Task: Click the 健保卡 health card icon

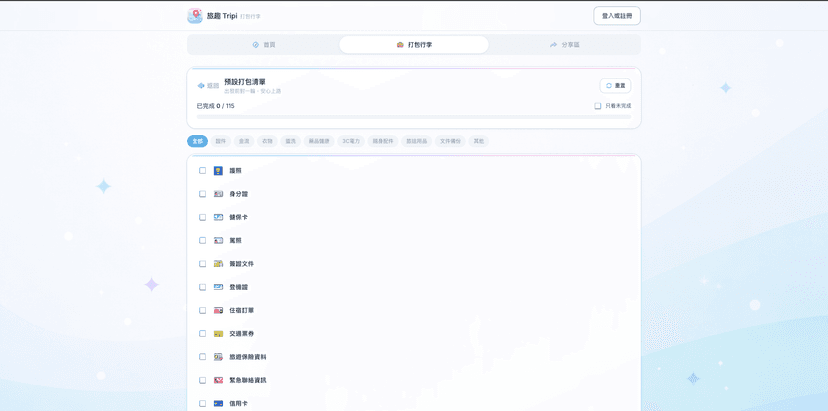Action: pos(218,217)
